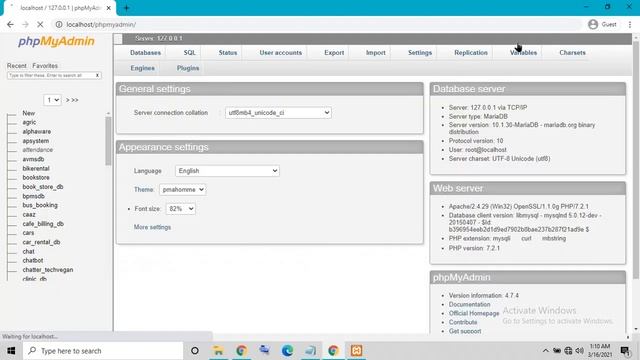This screenshot has height=360, width=640.
Task: Open the Server connection collation dropdown
Action: [278, 113]
